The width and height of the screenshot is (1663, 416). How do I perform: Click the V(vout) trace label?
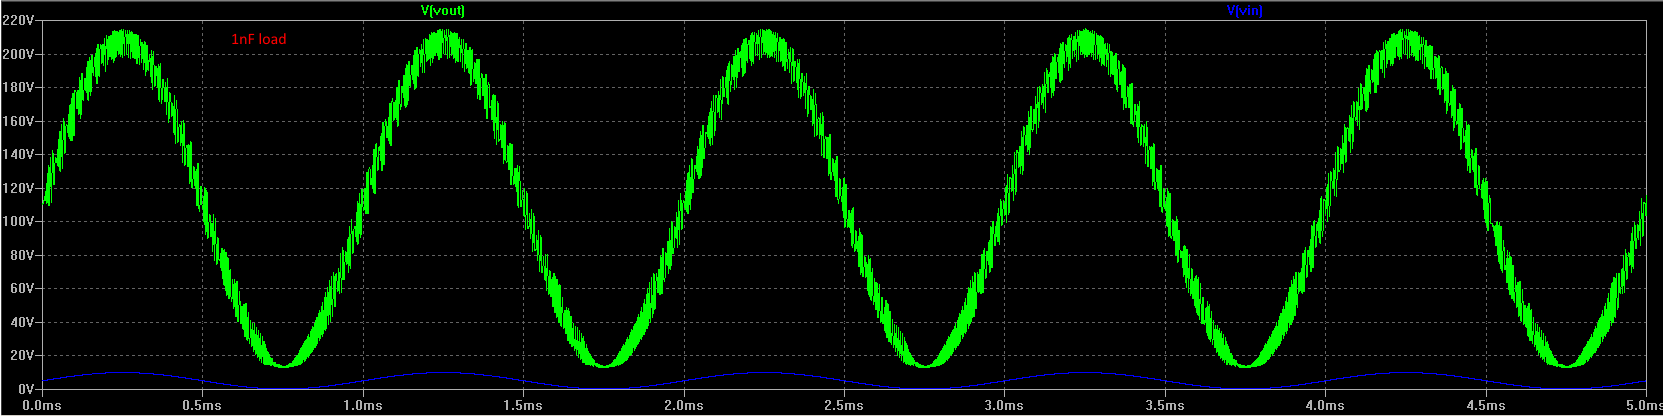click(443, 11)
